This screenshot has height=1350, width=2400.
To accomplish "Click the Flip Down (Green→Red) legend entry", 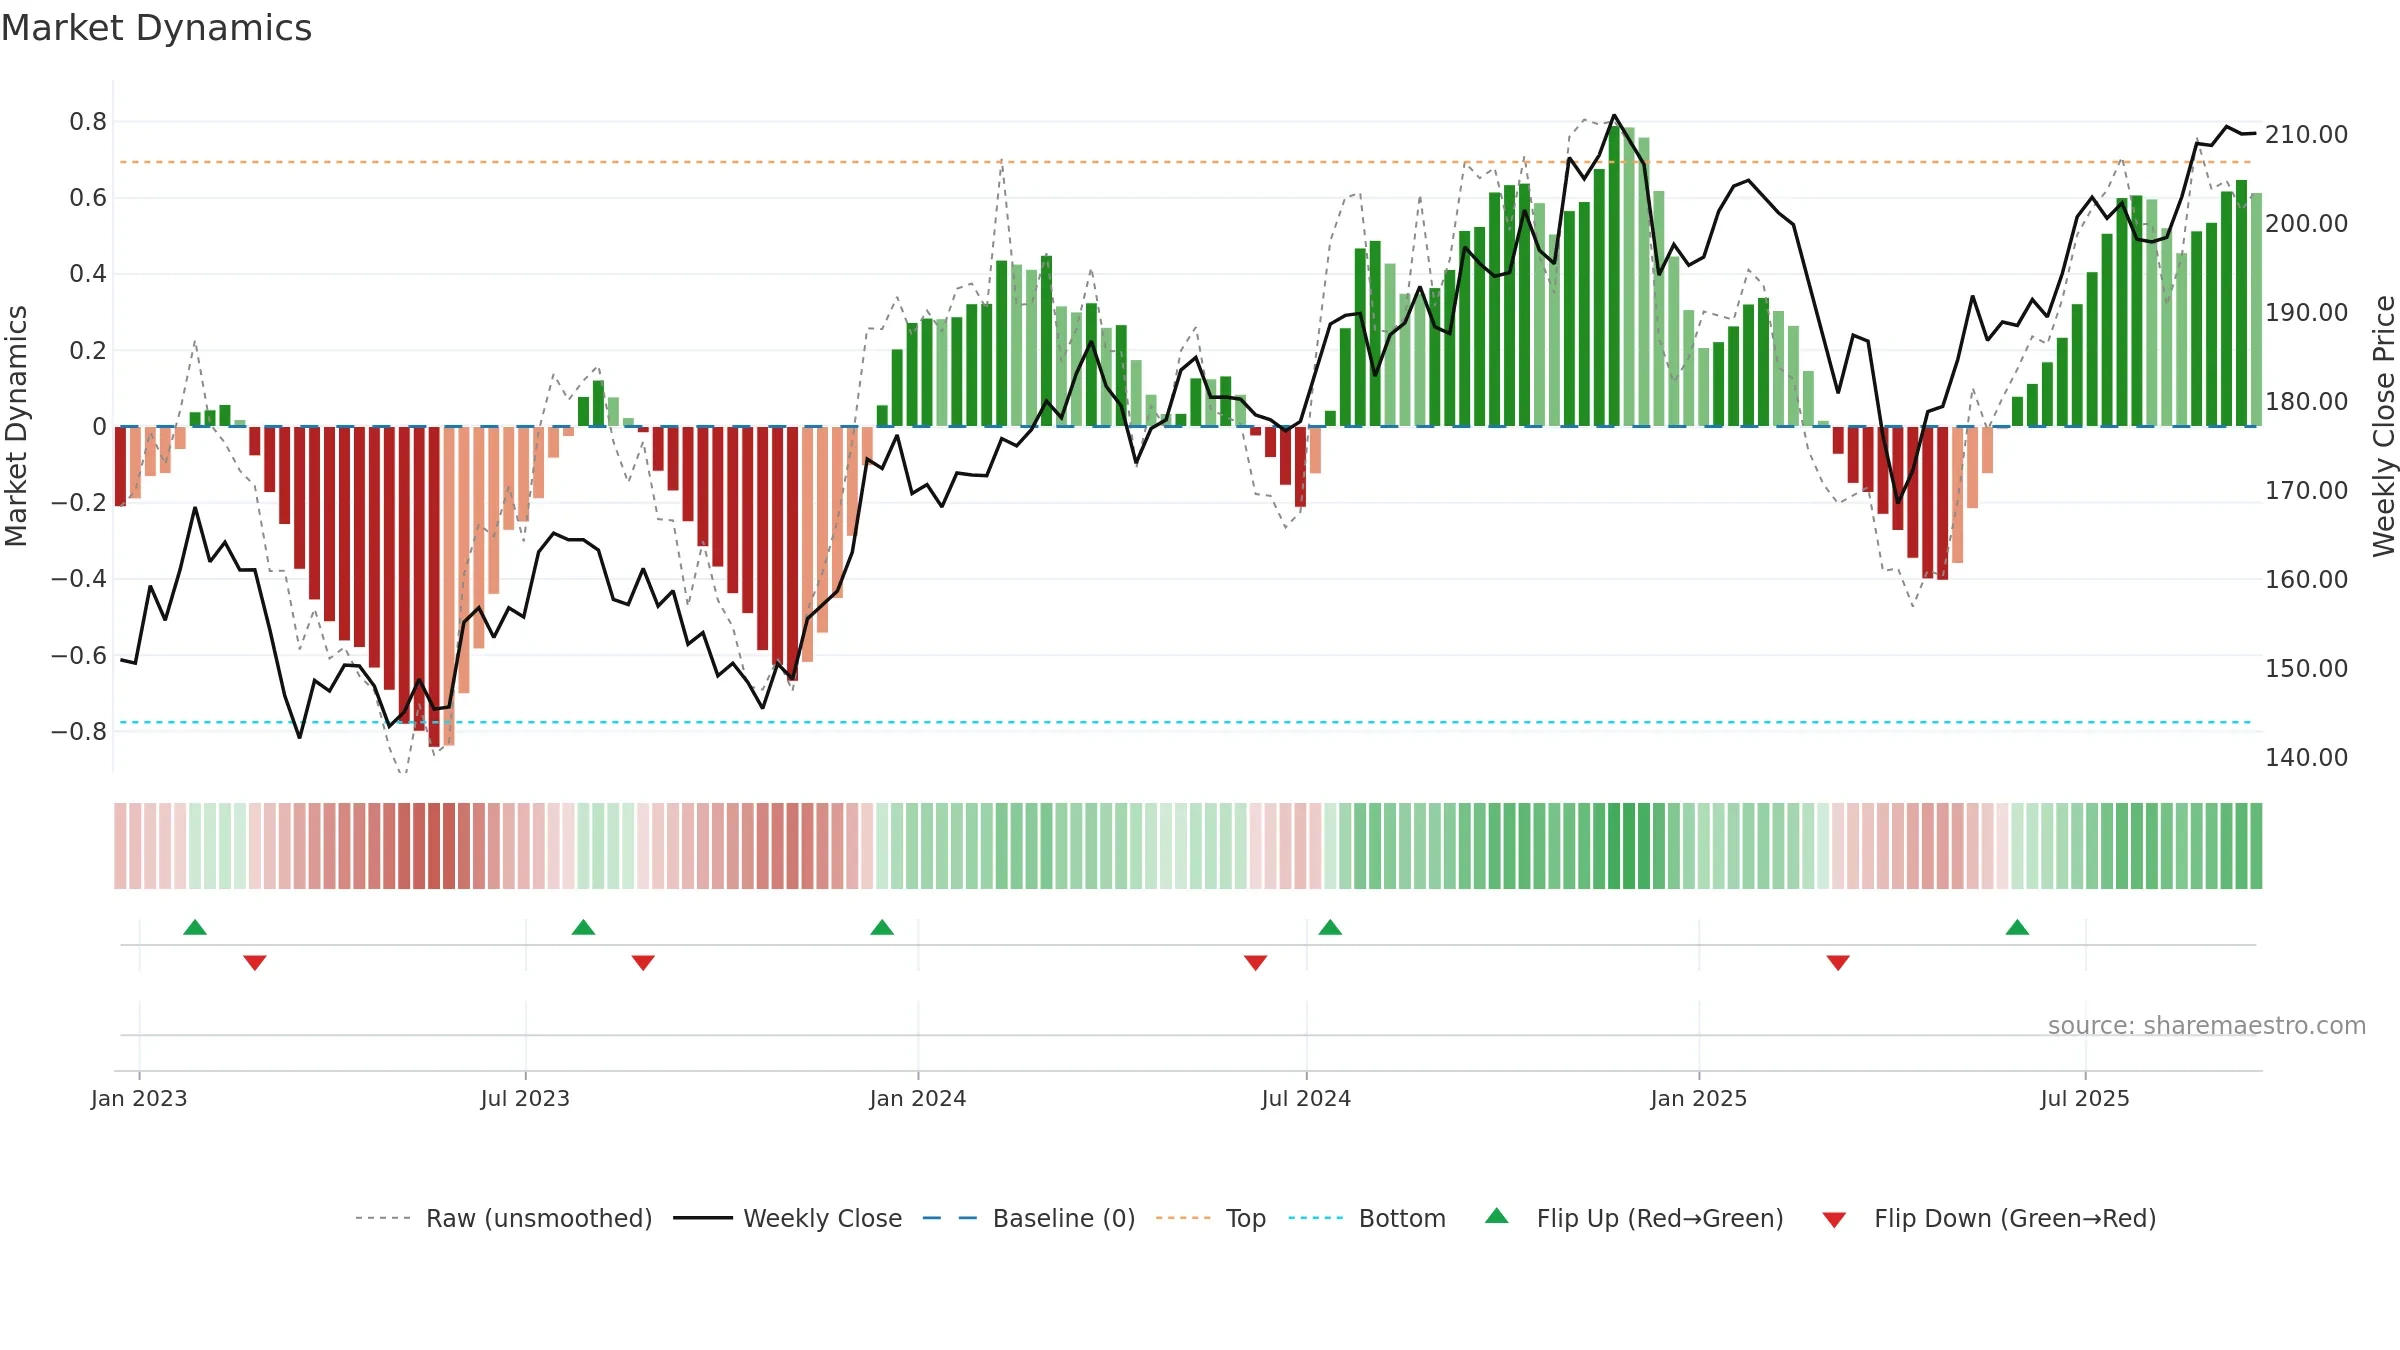I will pos(1989,1218).
